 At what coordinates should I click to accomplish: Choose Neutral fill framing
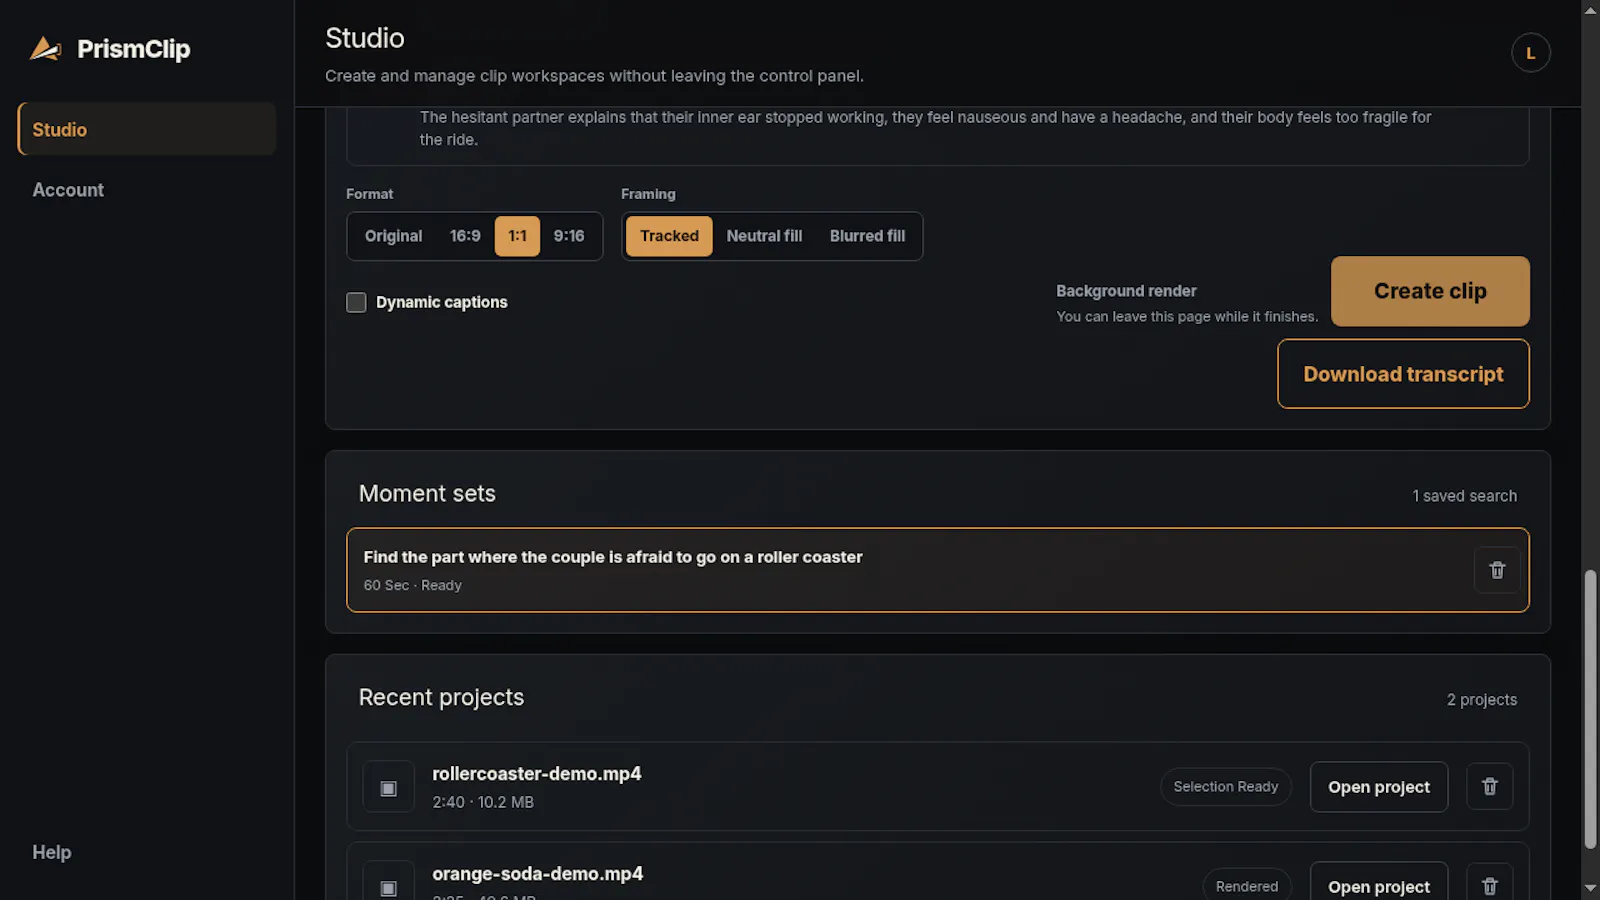coord(764,236)
